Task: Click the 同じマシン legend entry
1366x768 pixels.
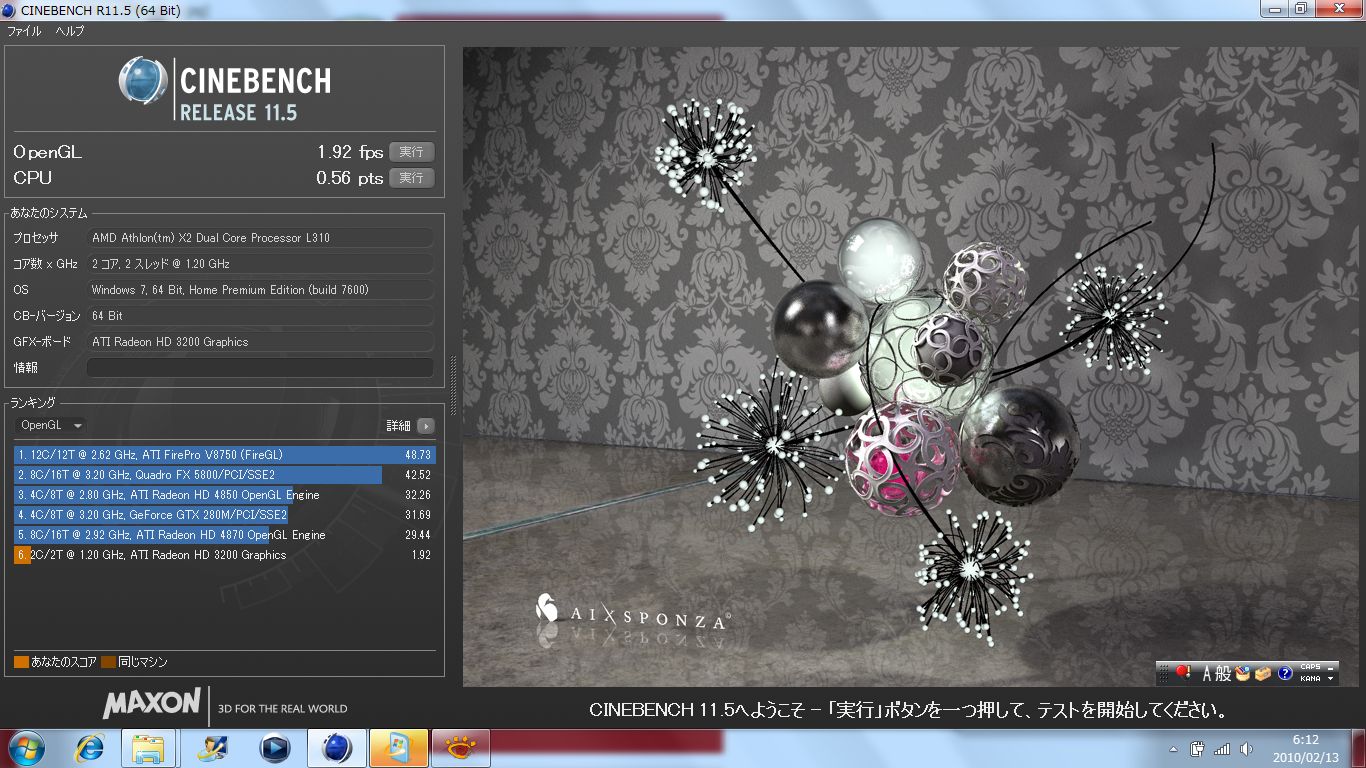Action: coord(135,662)
